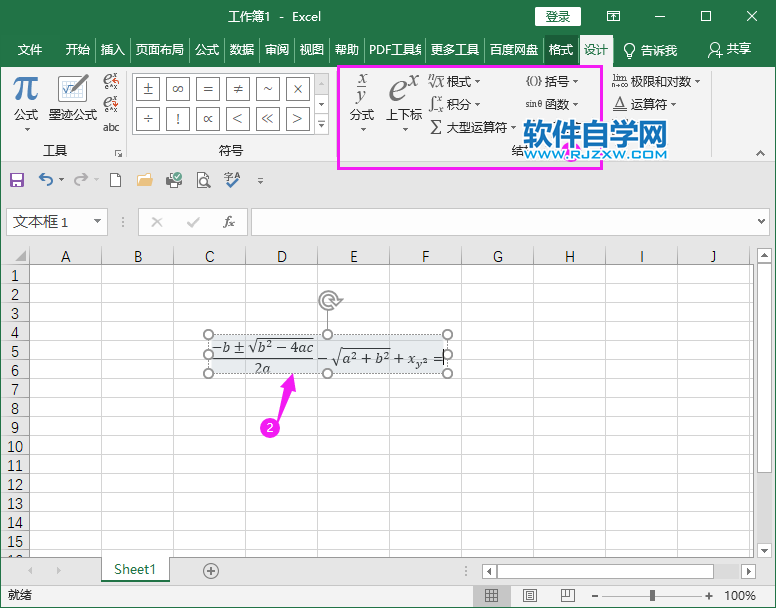Expand the formula bar
The height and width of the screenshot is (608, 776).
click(762, 221)
